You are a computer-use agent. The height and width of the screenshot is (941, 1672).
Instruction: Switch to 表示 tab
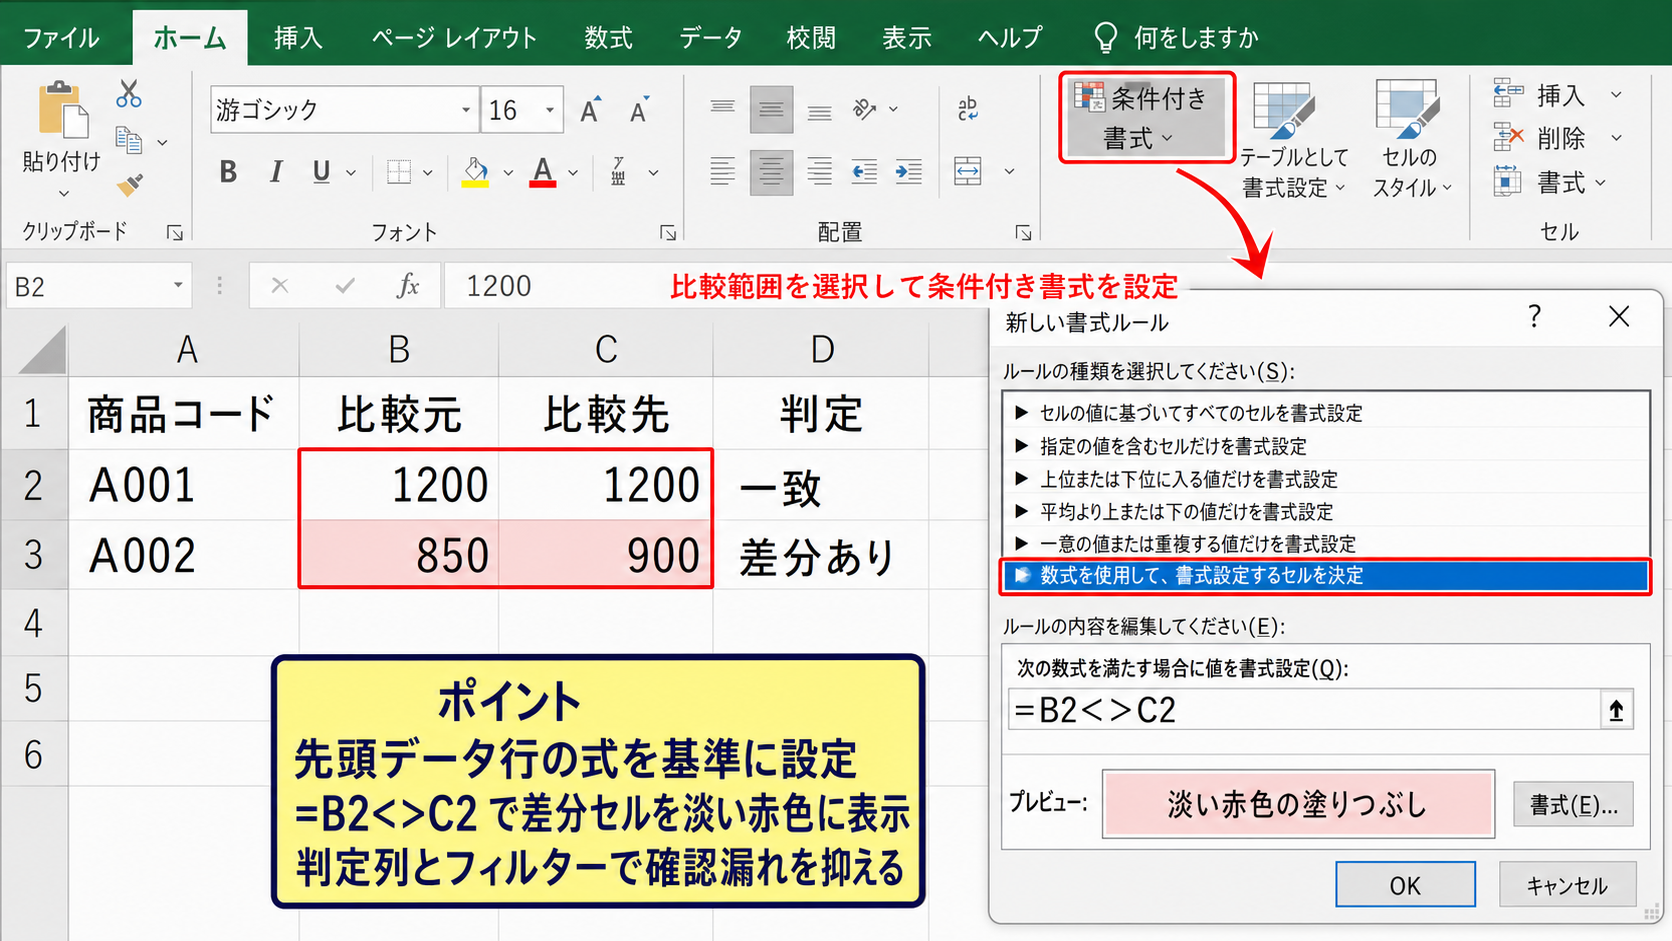(x=907, y=38)
